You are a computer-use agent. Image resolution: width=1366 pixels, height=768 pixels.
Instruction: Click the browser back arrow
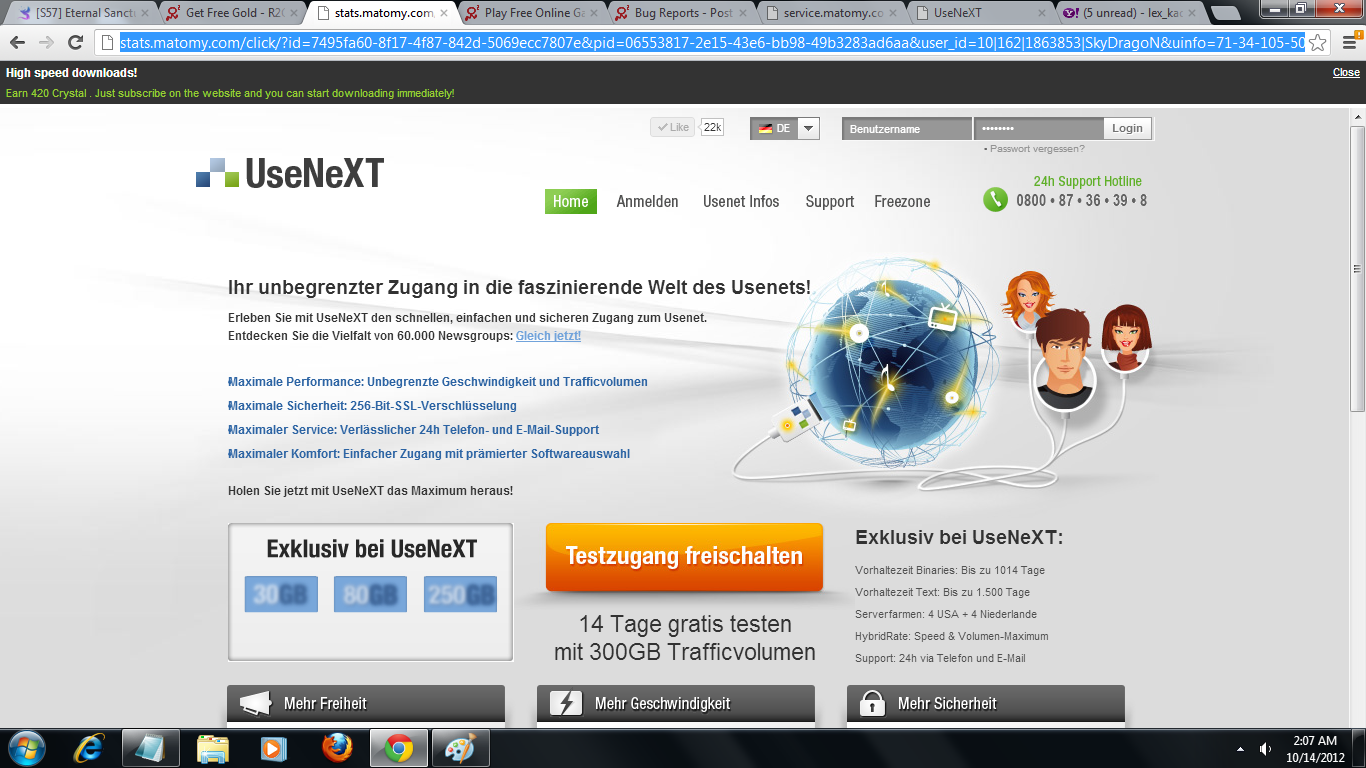pos(17,42)
